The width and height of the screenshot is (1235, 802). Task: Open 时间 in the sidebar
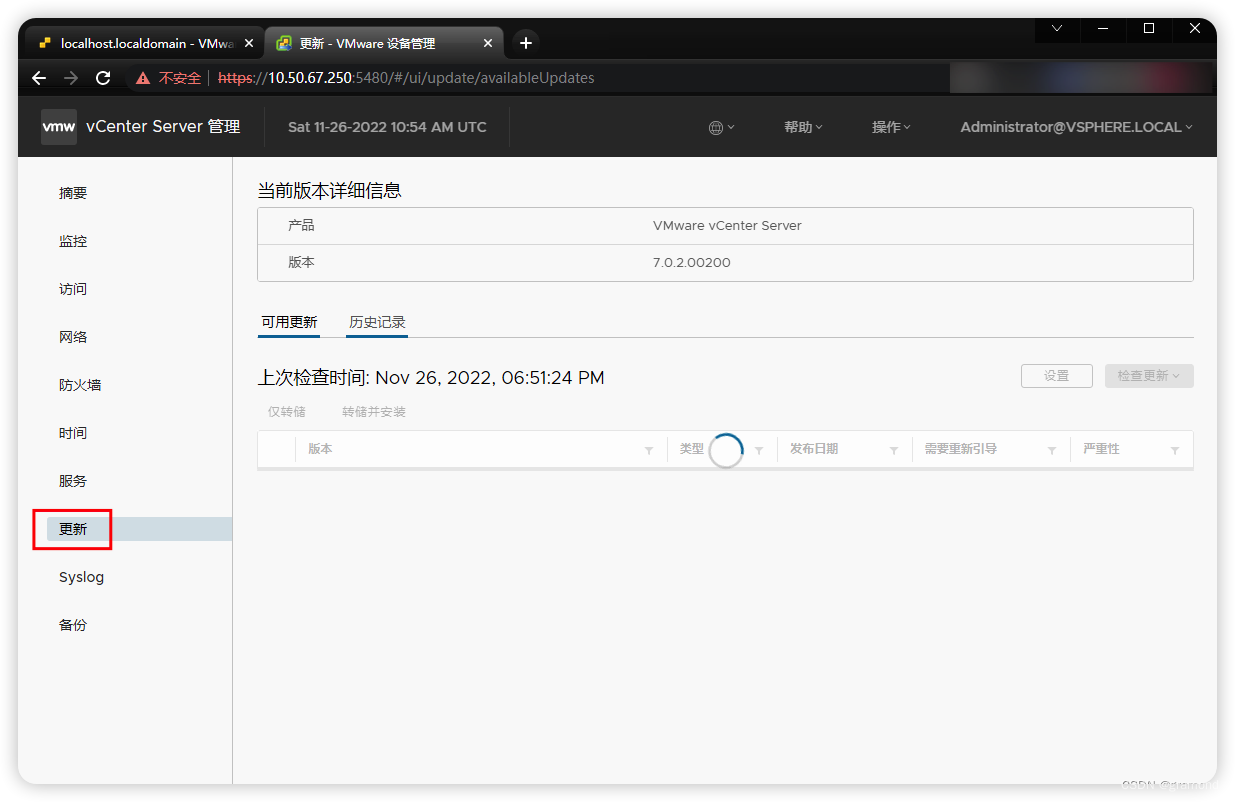point(73,433)
